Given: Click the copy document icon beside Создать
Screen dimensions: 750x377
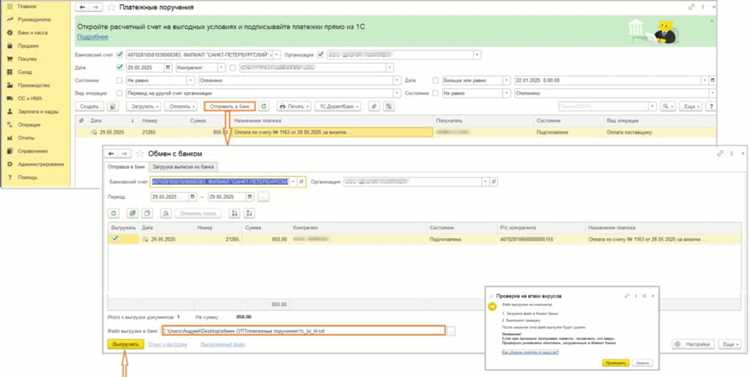Looking at the screenshot, I should coord(112,106).
